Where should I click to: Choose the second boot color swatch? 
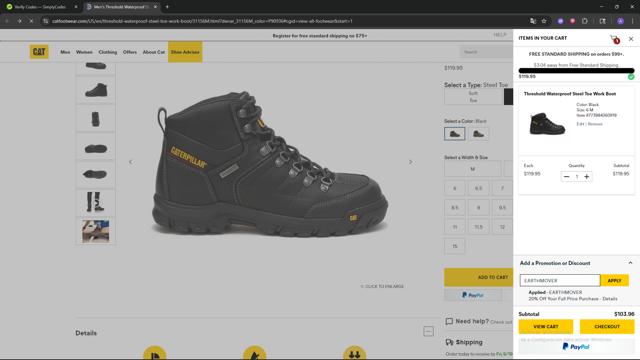point(478,134)
